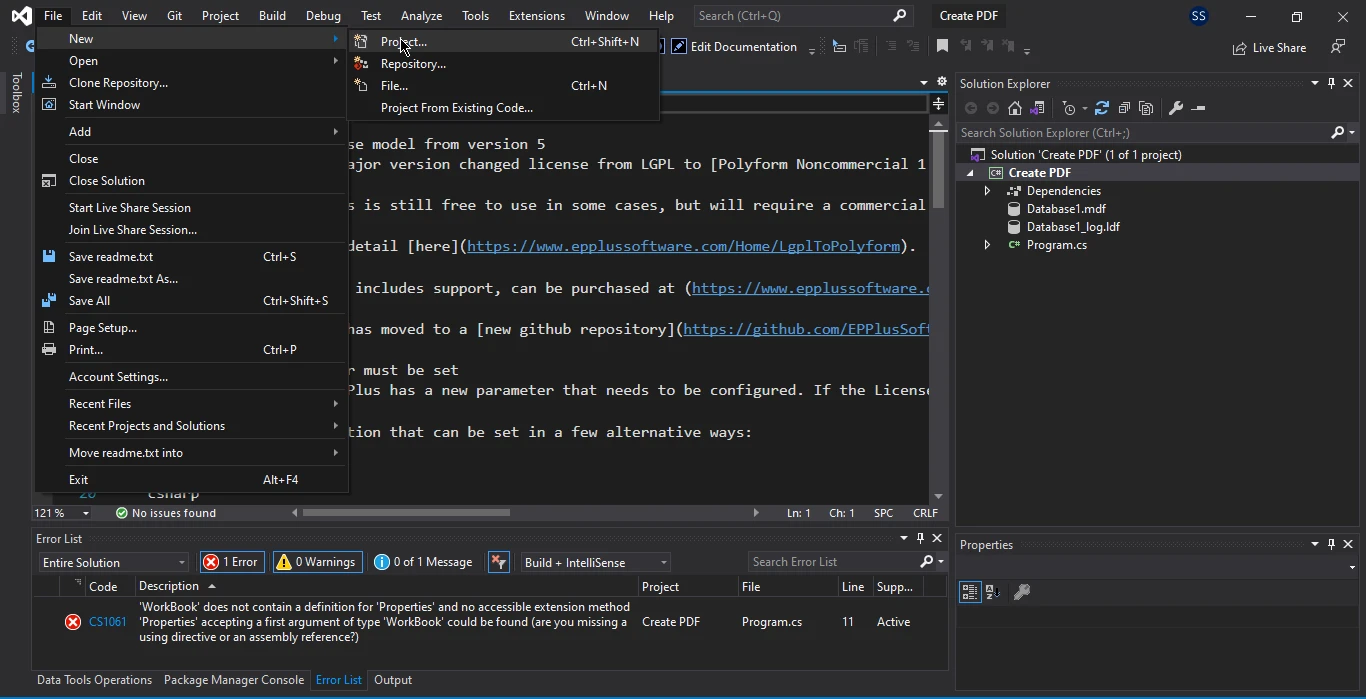
Task: Select Project... in the New submenu
Action: click(x=403, y=42)
